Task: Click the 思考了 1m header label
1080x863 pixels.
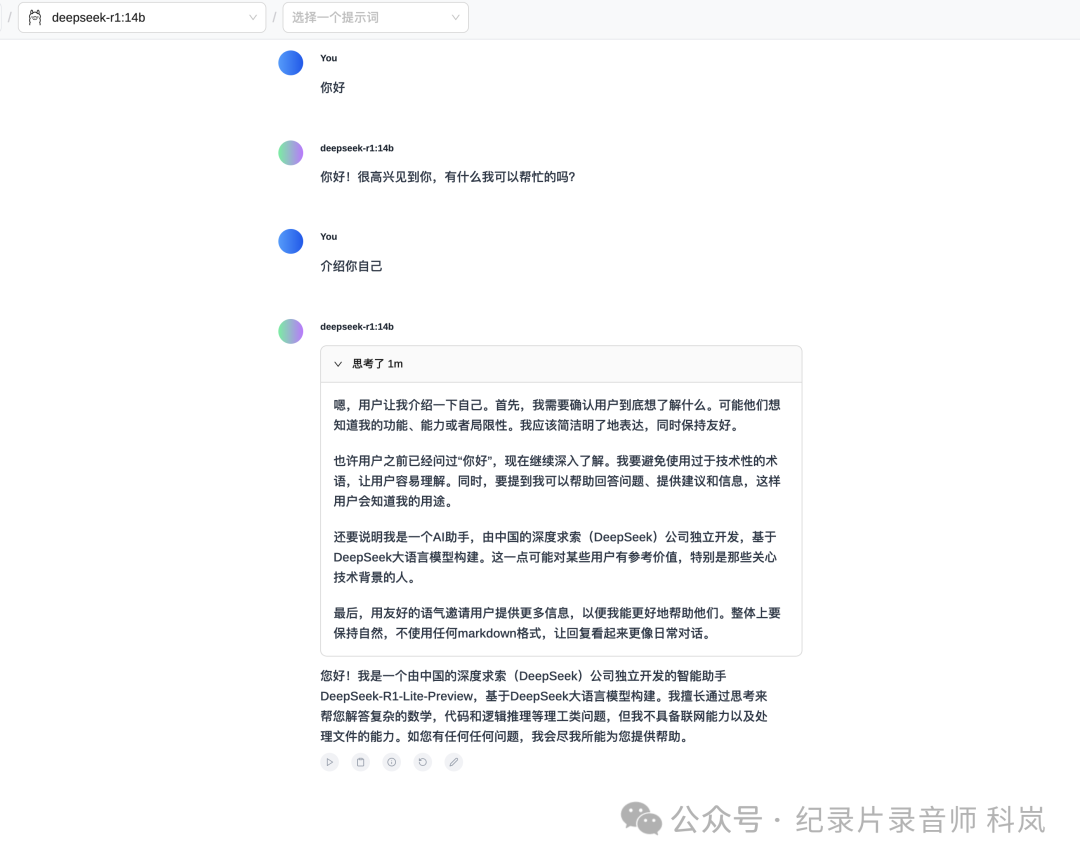Action: pyautogui.click(x=377, y=364)
